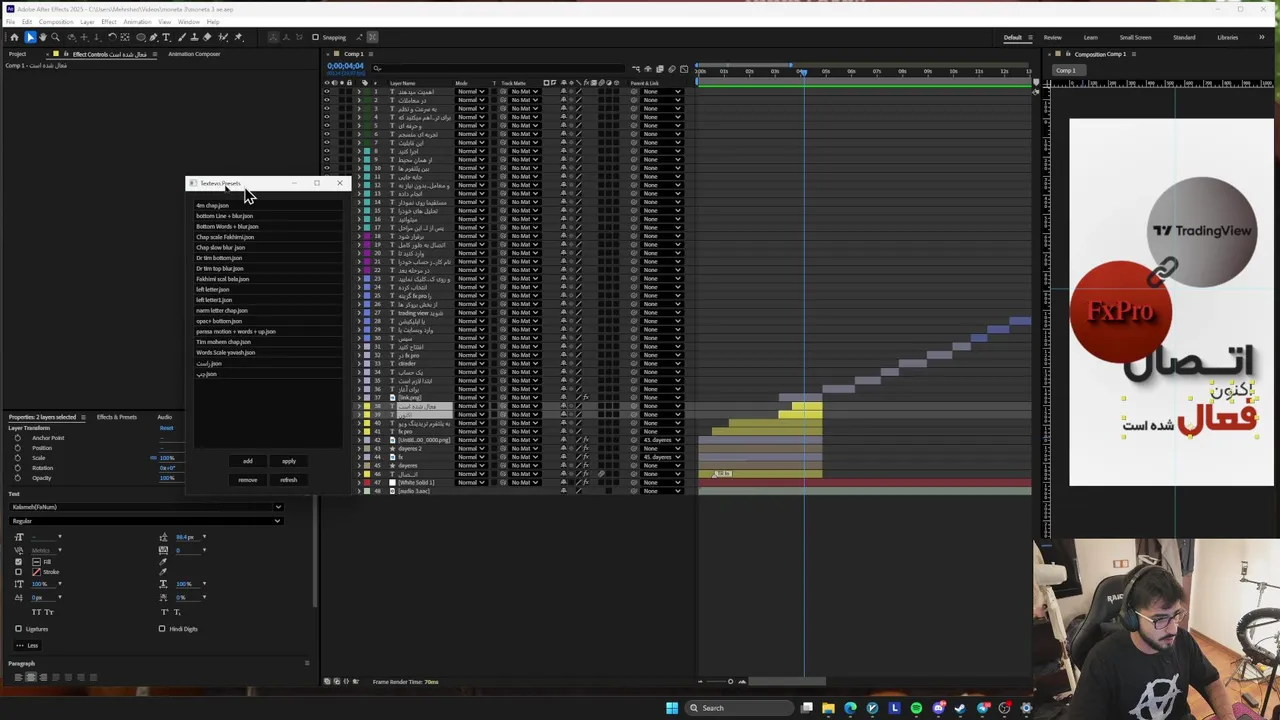1280x720 pixels.
Task: Toggle the Opacity stopwatch
Action: (x=17, y=478)
